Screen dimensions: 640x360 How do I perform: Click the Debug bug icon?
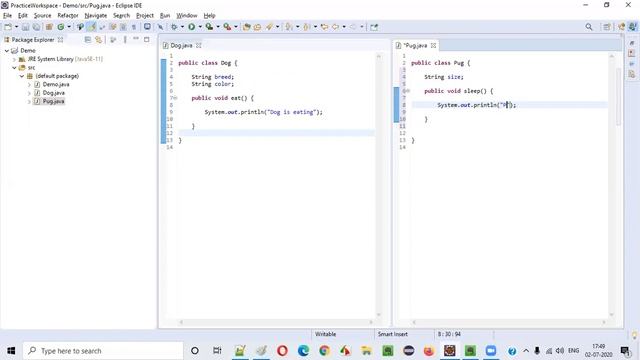(174, 27)
